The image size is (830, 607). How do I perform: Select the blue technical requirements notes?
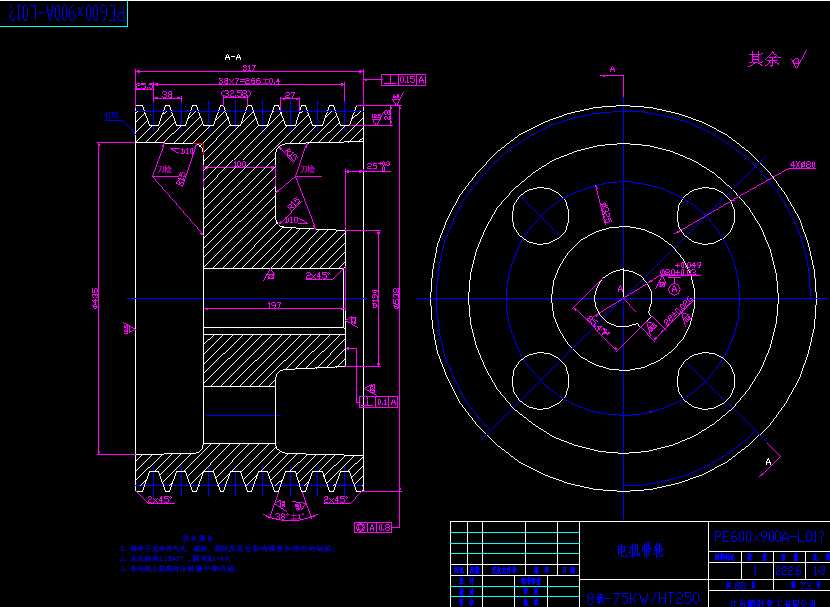[x=228, y=554]
